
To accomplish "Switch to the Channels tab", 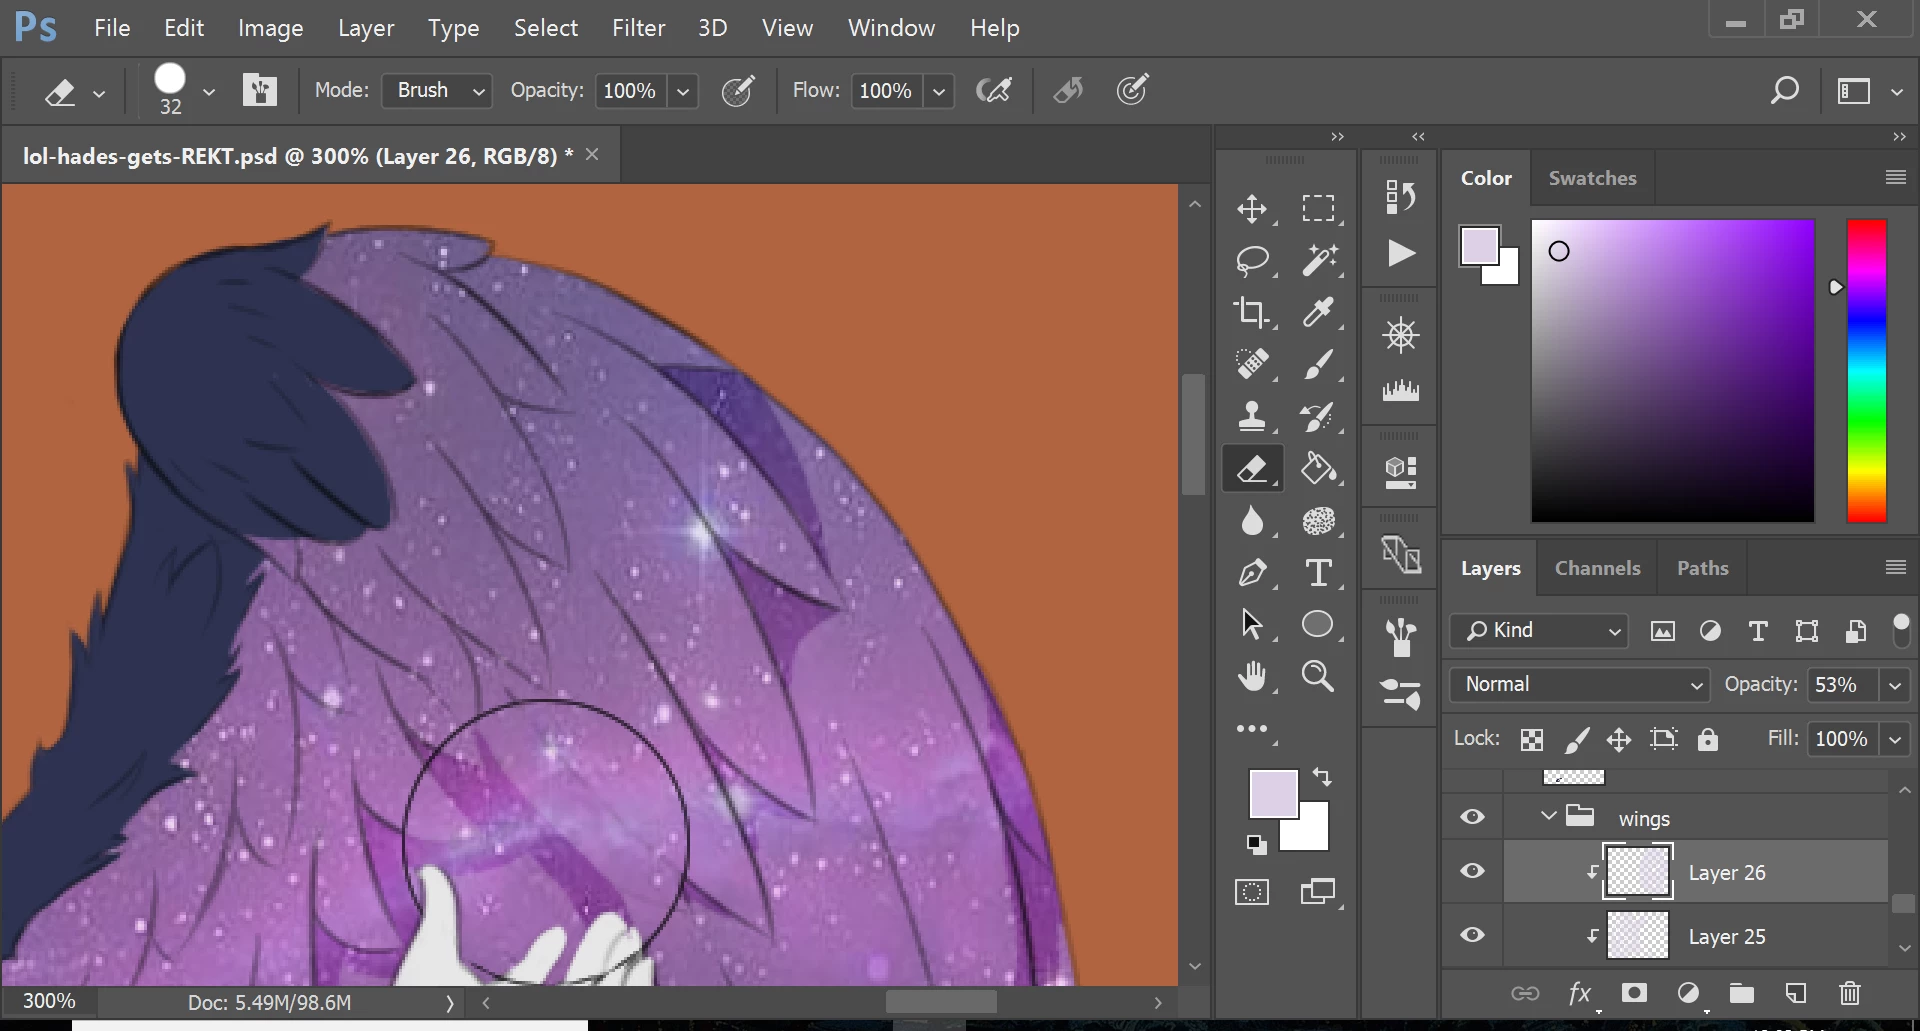I will [x=1597, y=568].
